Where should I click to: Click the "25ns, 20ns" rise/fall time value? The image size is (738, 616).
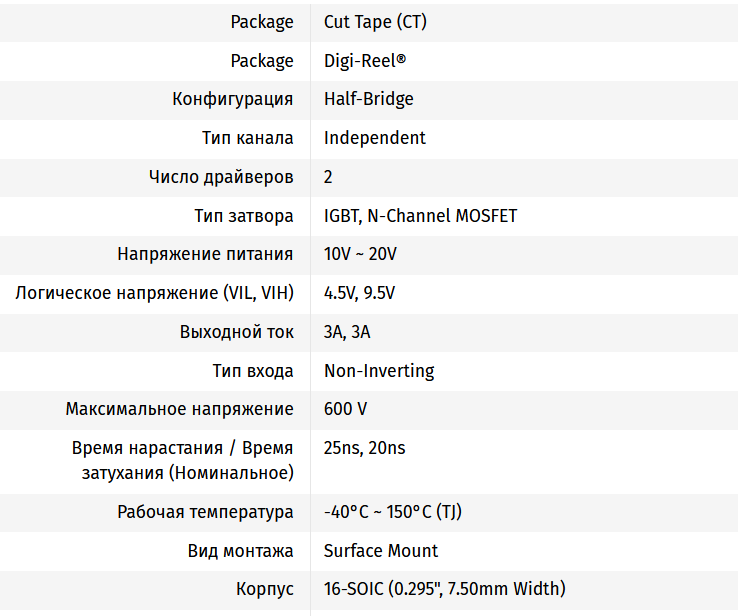364,448
